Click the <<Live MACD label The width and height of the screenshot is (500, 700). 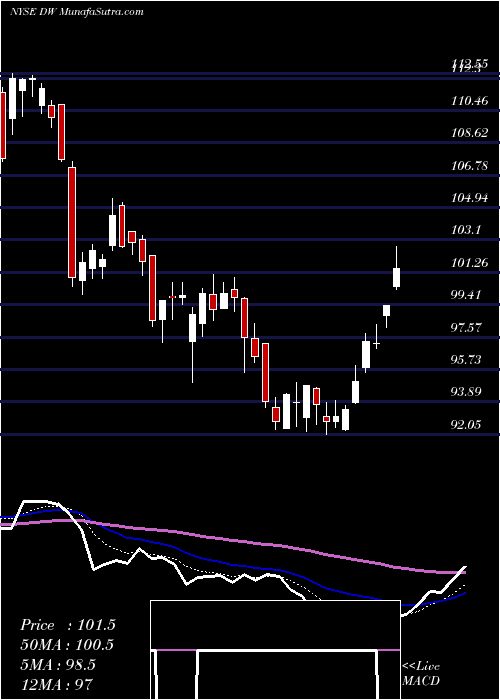point(421,674)
